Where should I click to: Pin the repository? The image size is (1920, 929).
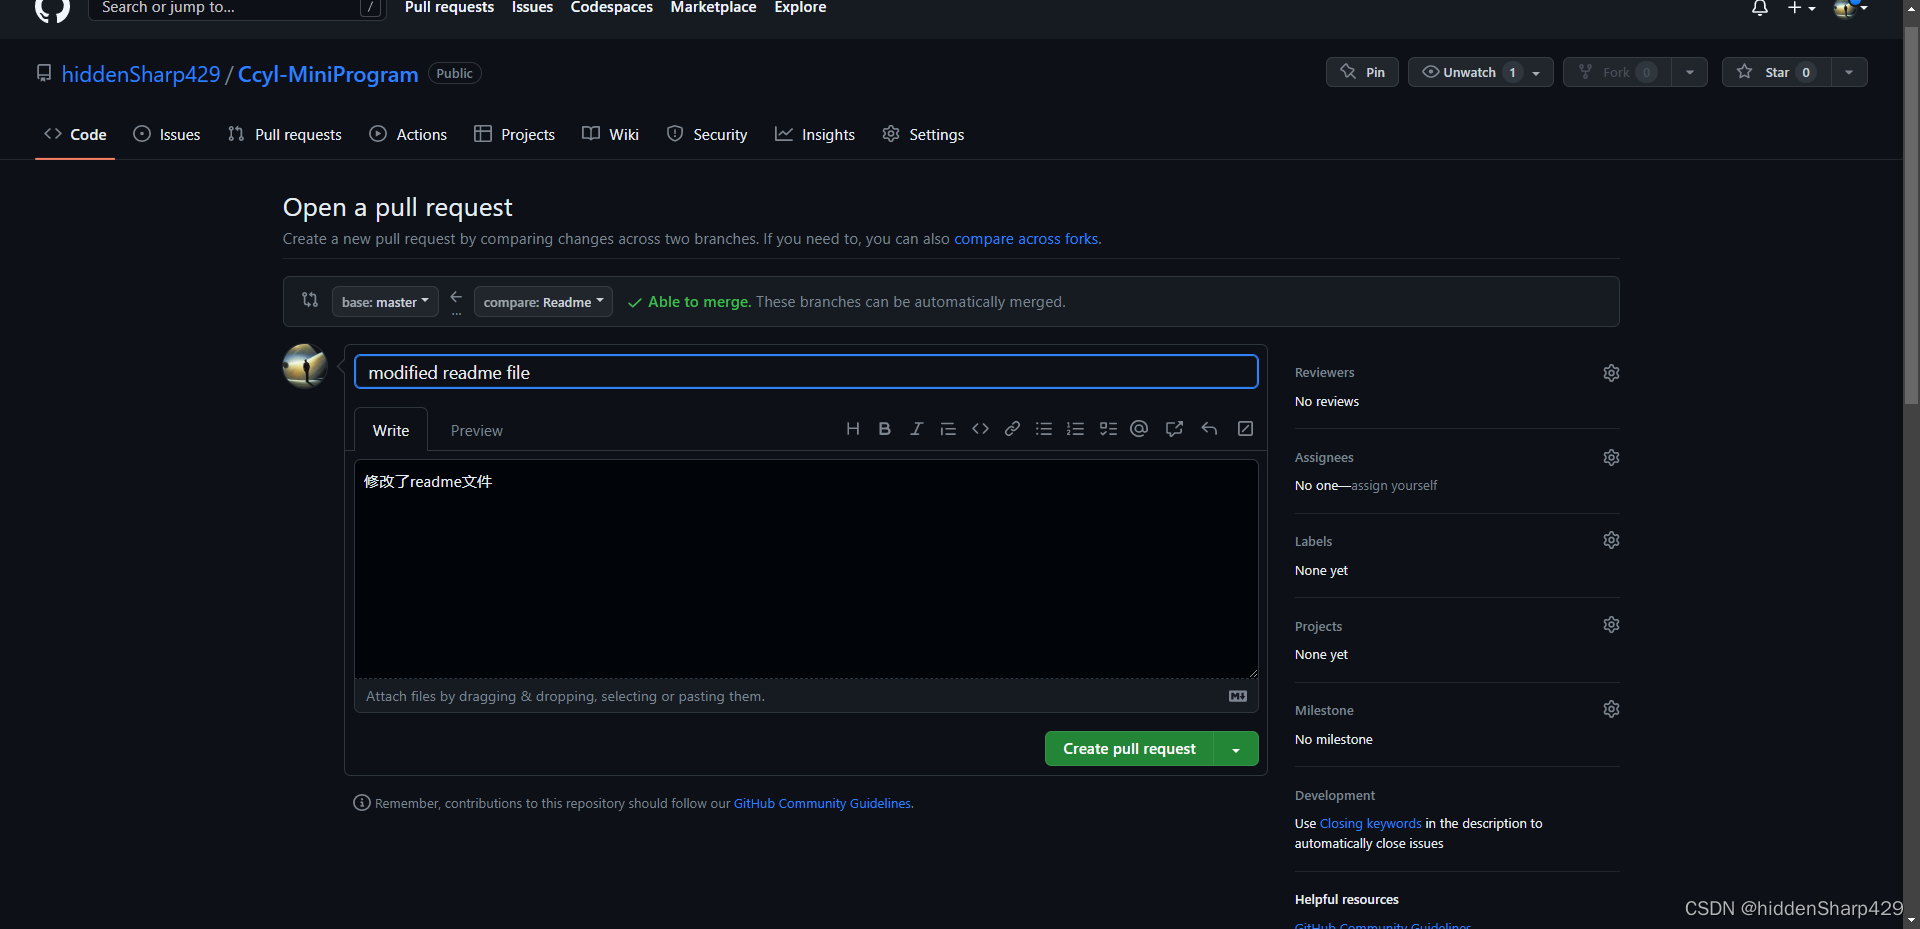[1362, 72]
